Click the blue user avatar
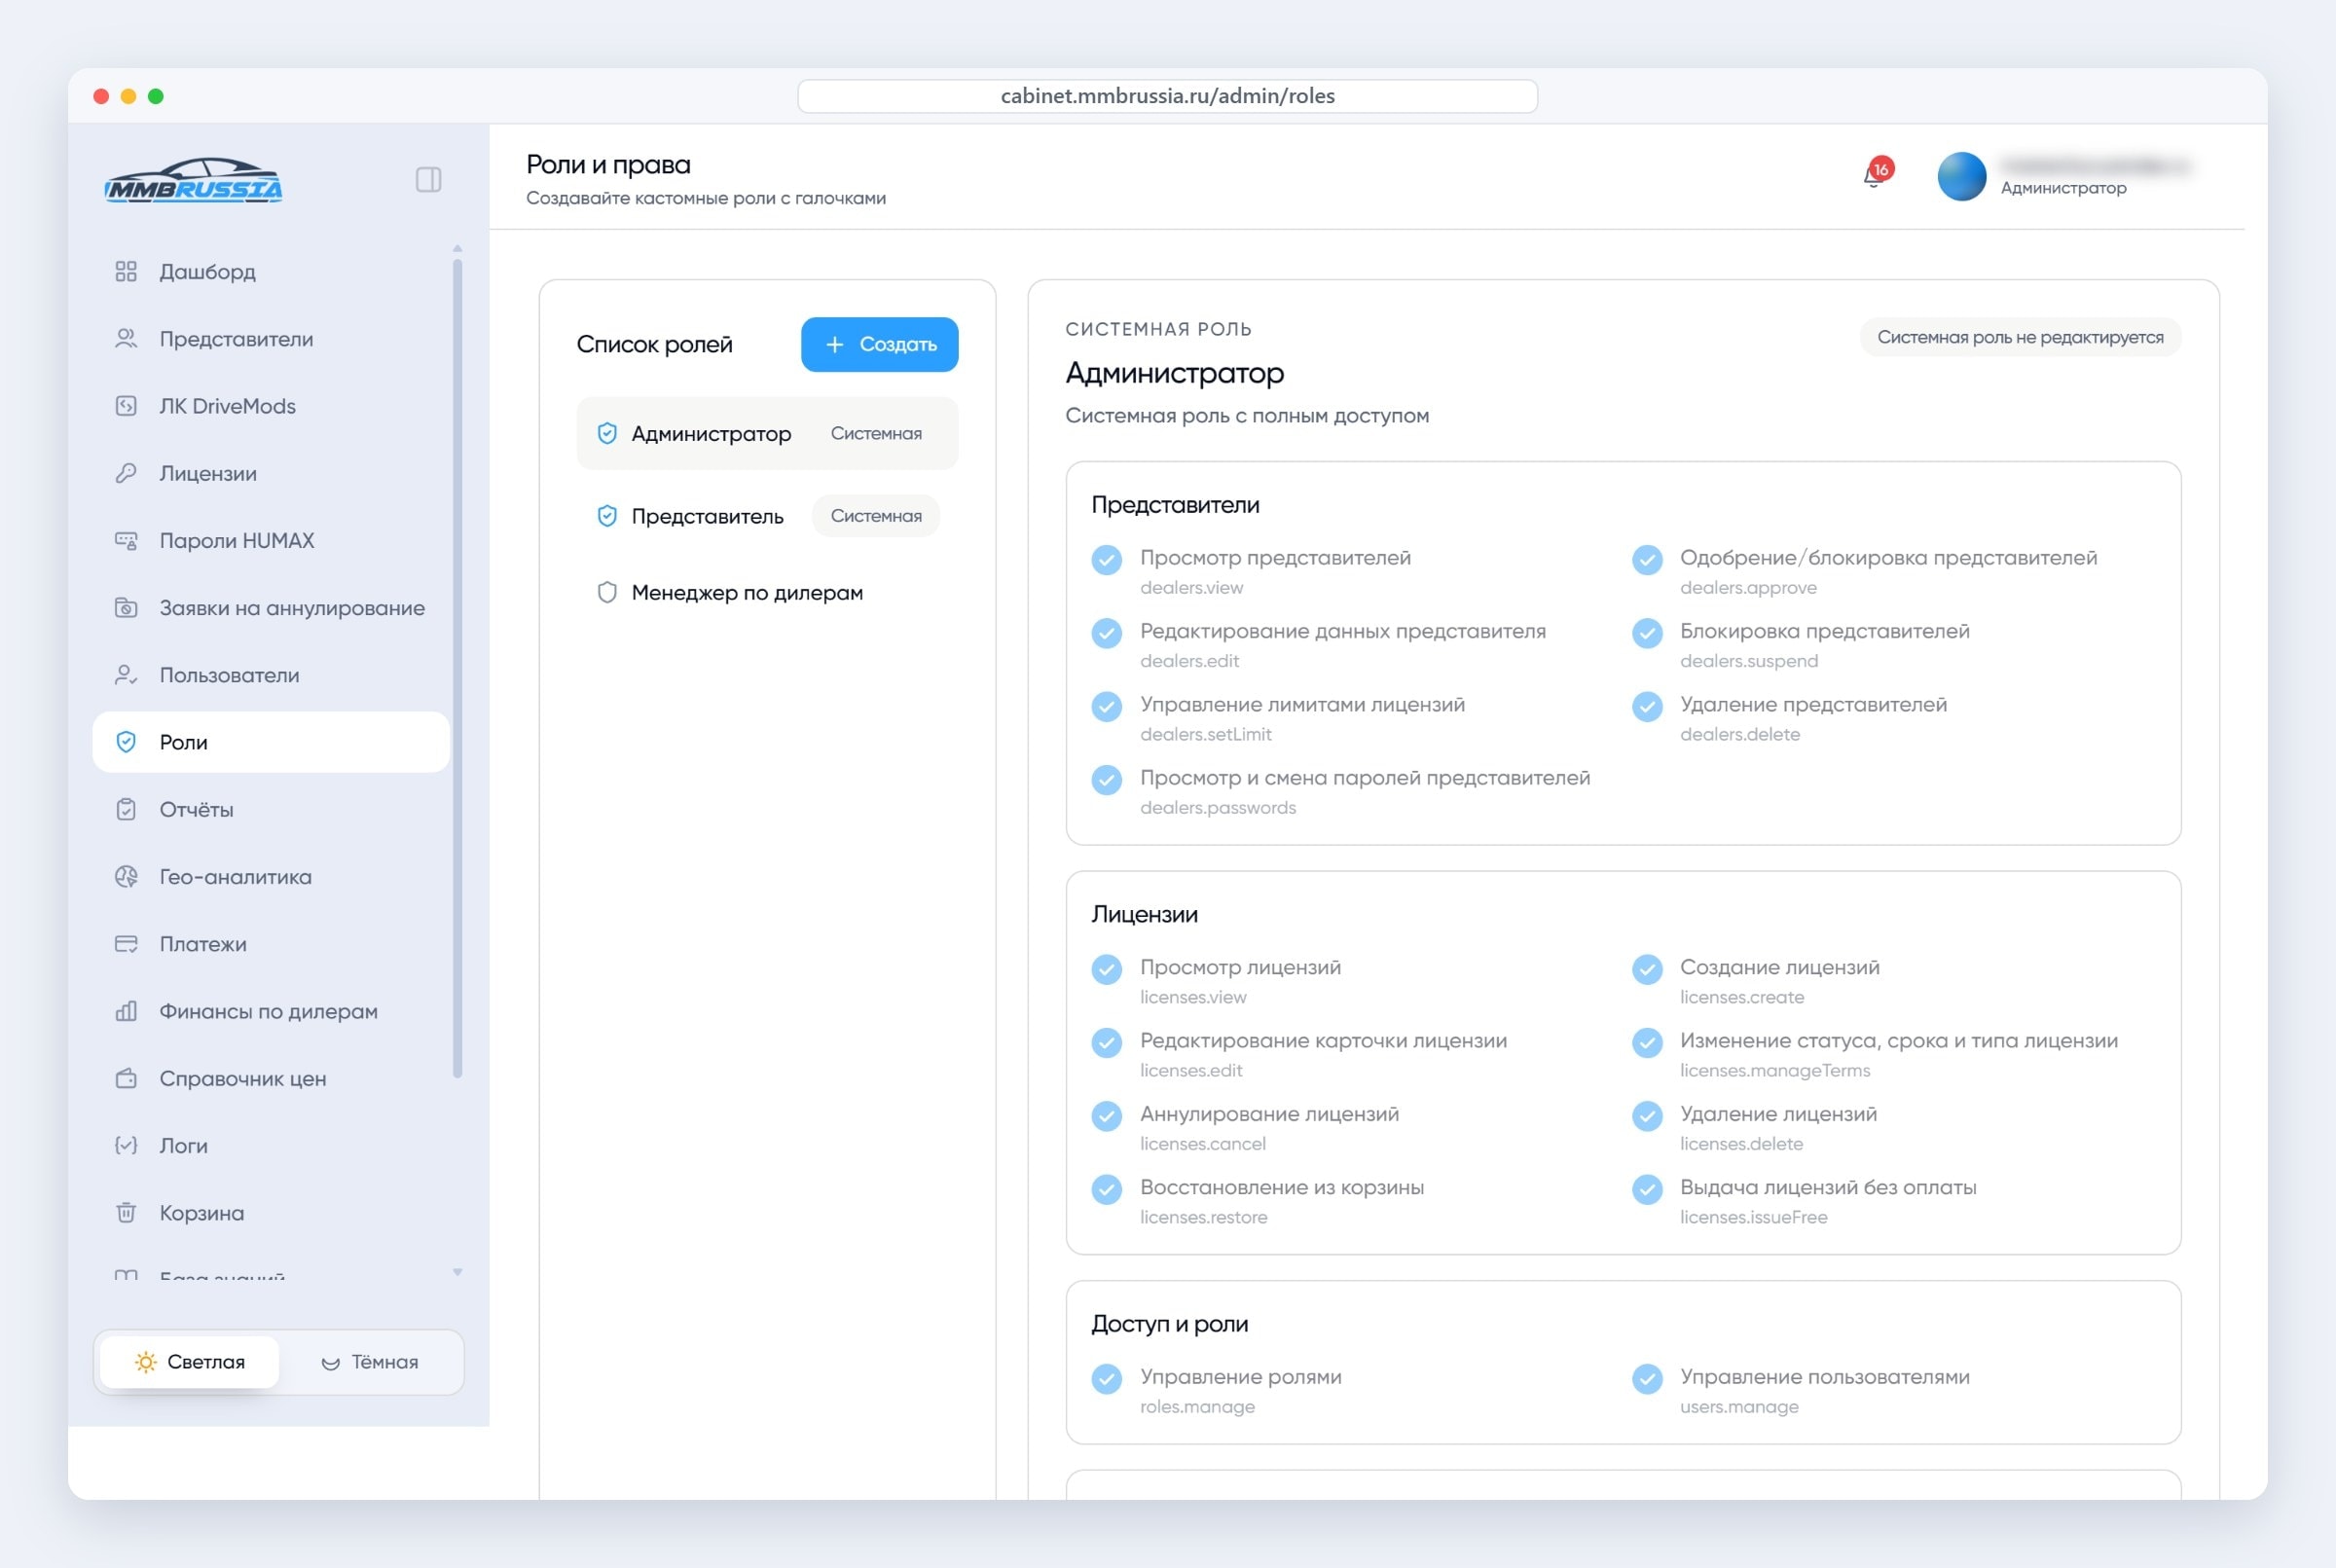 point(1961,176)
